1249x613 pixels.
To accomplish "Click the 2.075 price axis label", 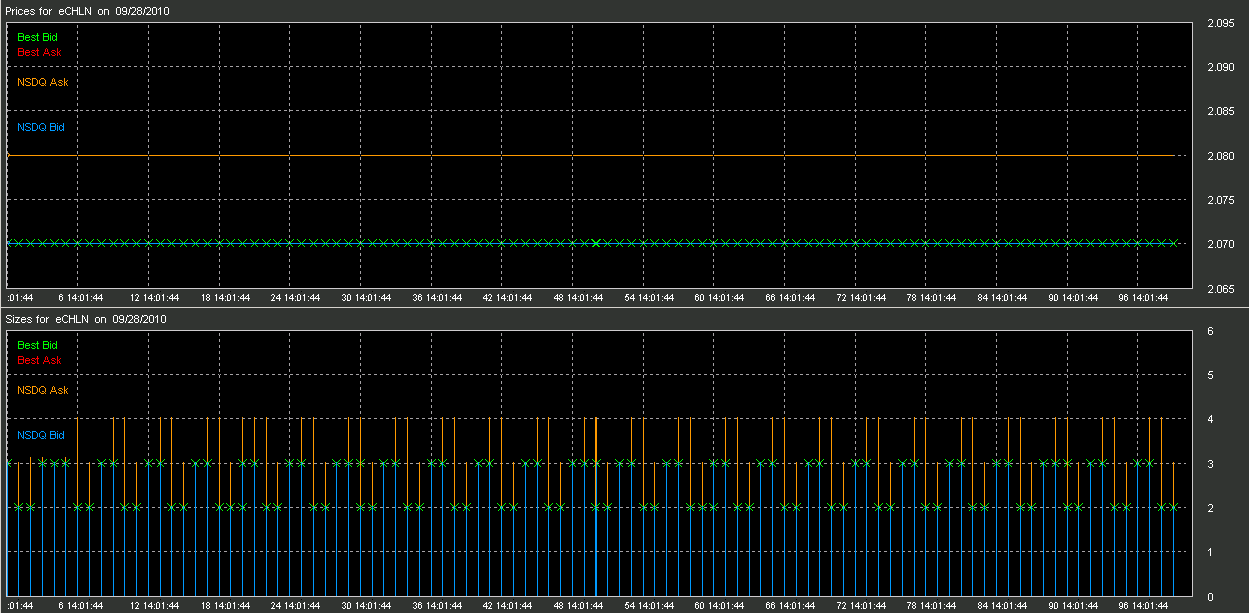I will 1221,200.
